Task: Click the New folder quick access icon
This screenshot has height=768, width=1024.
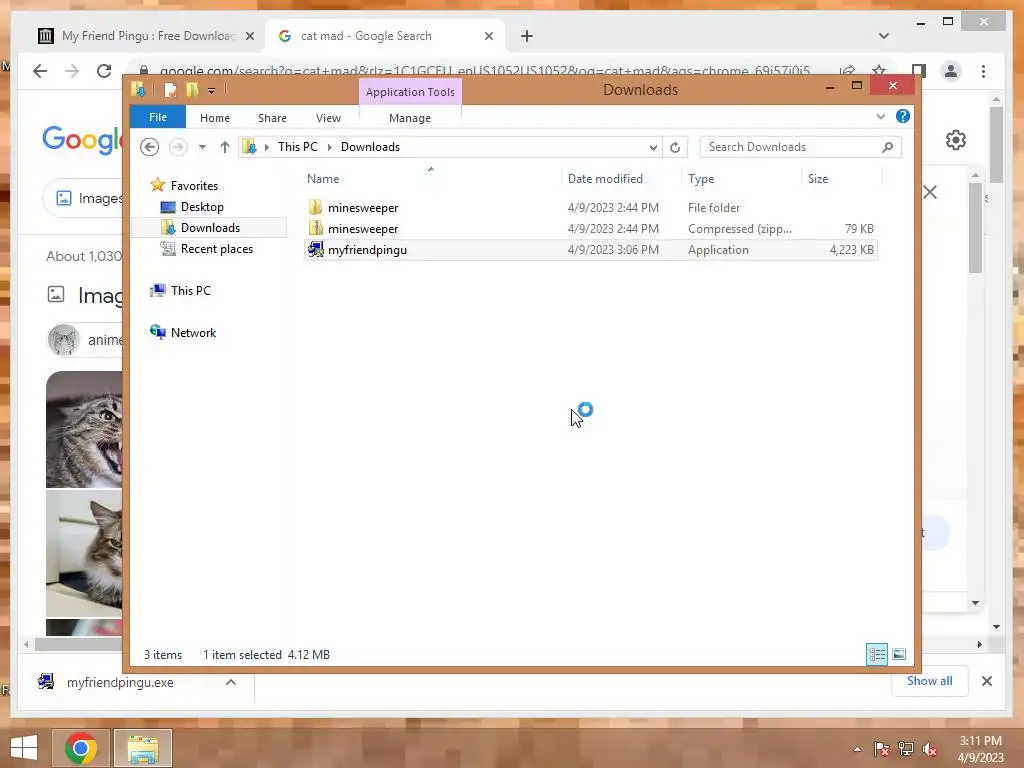Action: tap(192, 90)
